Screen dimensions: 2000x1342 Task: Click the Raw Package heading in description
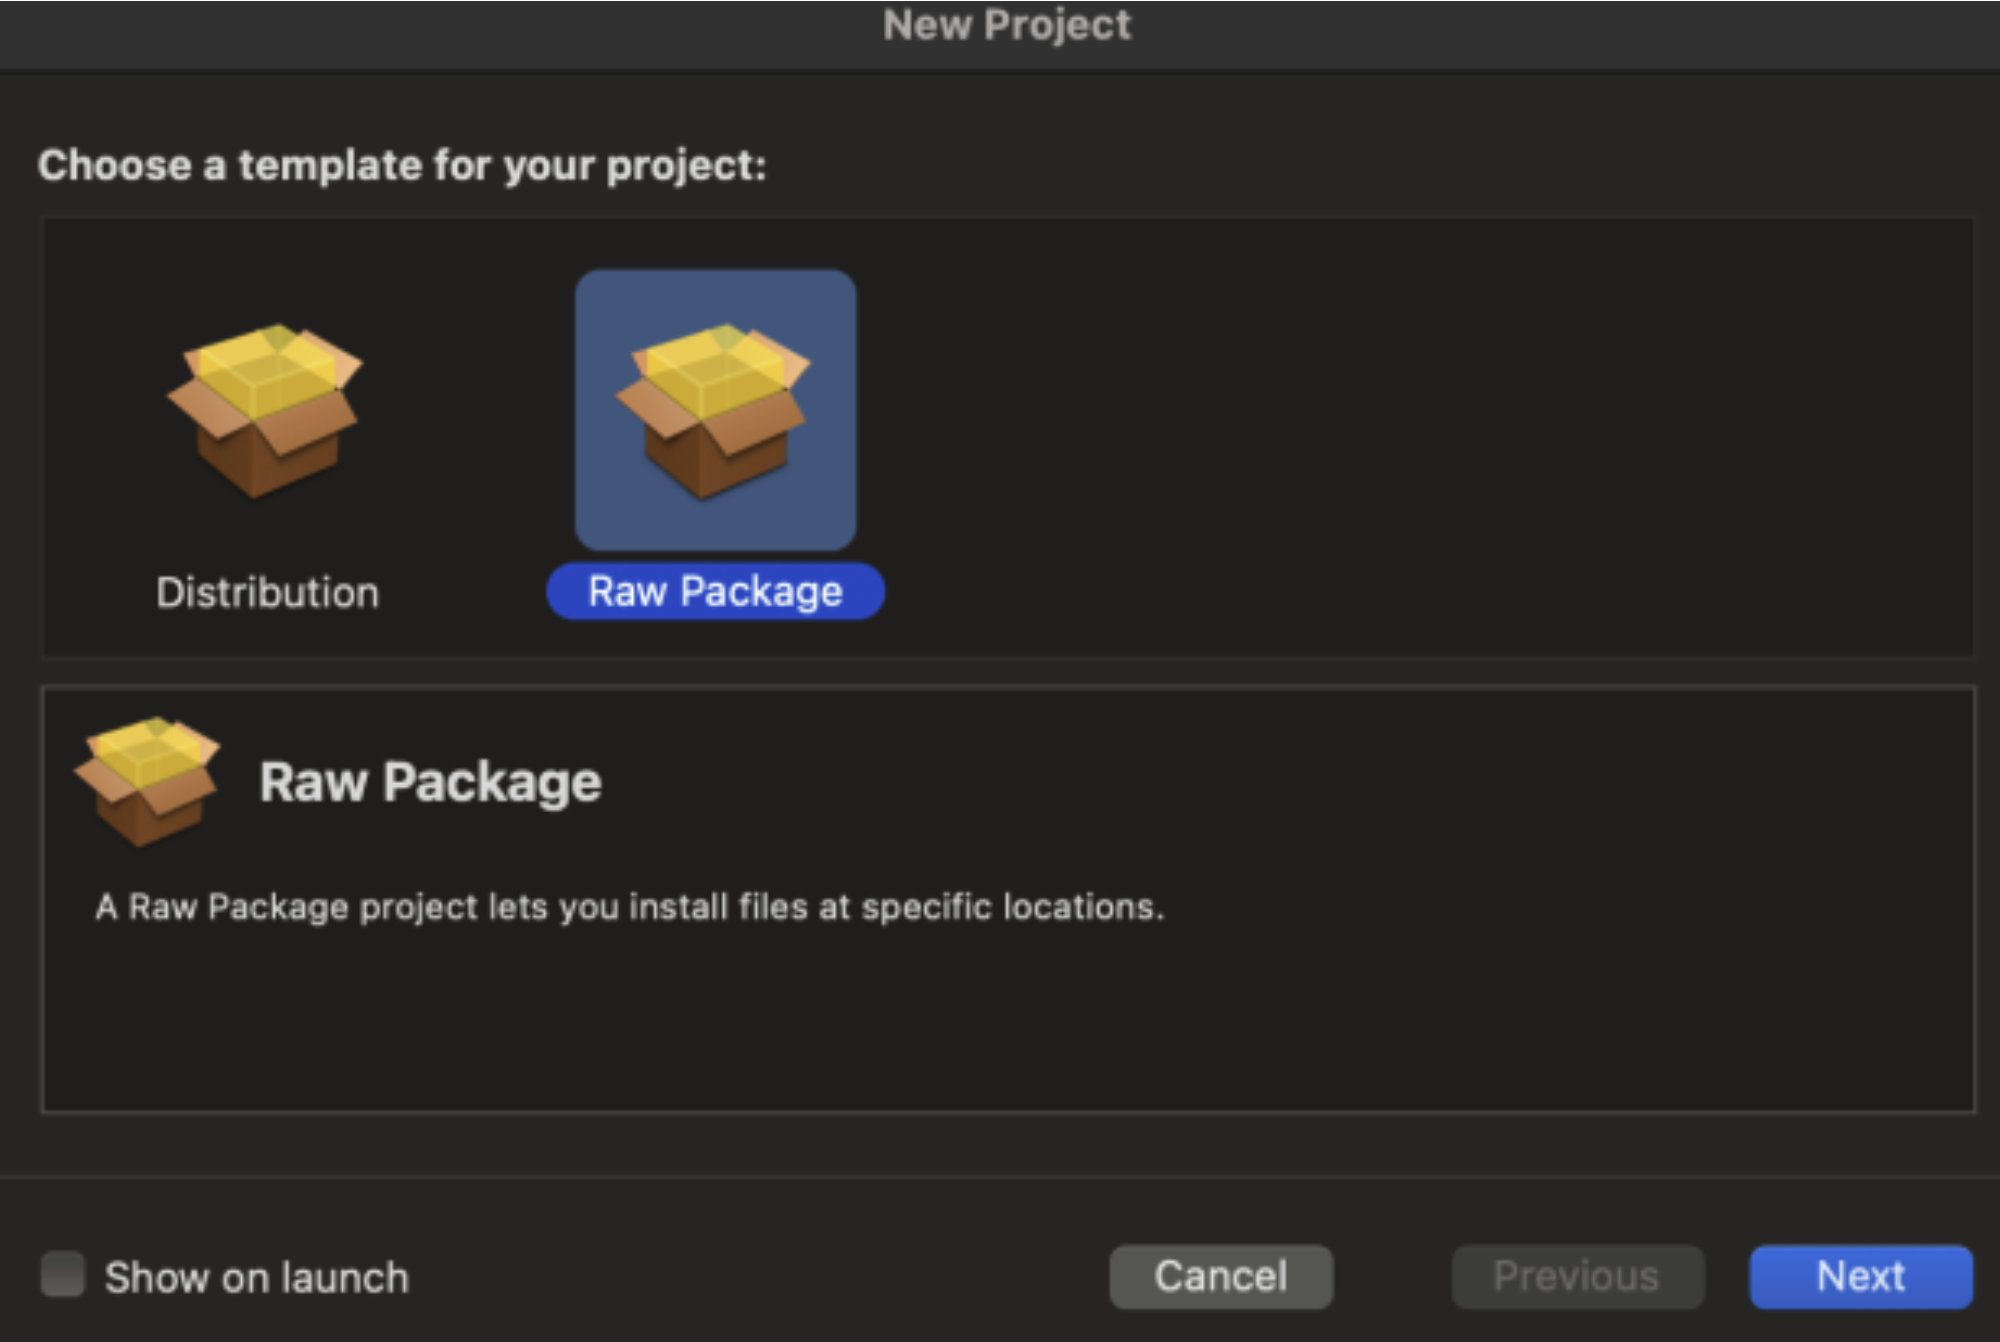430,781
